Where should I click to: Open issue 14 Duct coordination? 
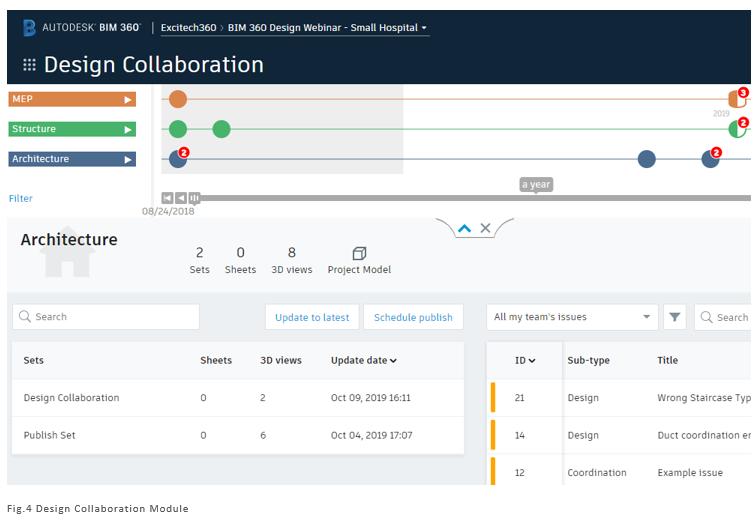(x=620, y=435)
